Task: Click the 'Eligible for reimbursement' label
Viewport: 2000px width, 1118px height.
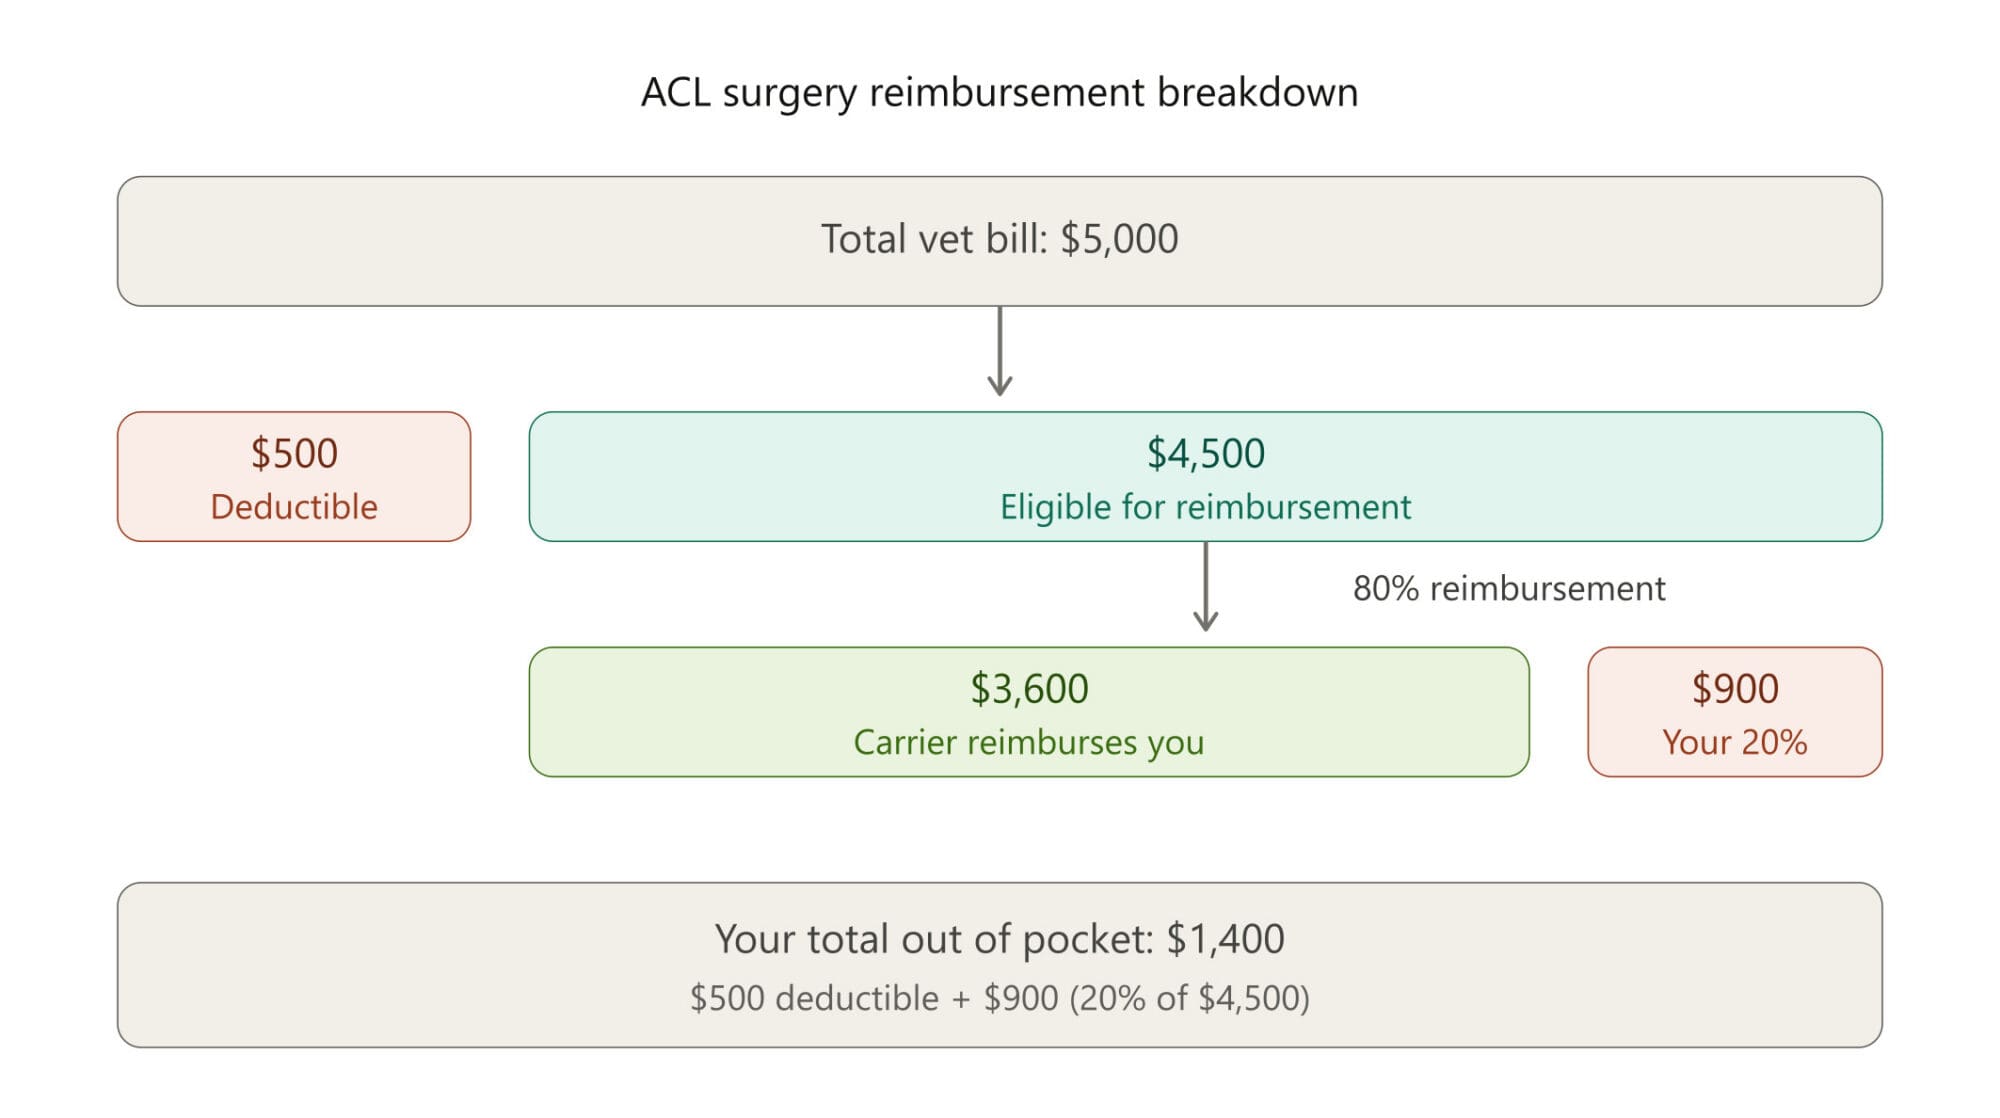Action: click(x=1205, y=507)
